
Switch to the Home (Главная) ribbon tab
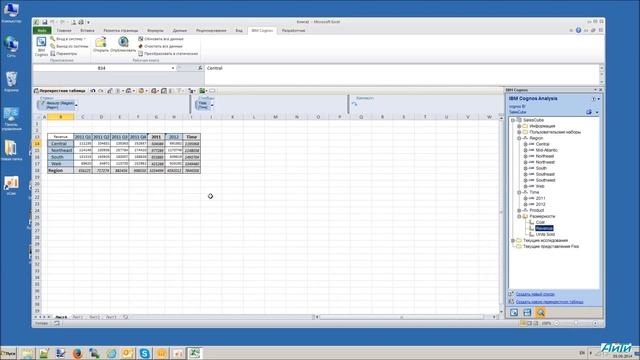[x=64, y=31]
